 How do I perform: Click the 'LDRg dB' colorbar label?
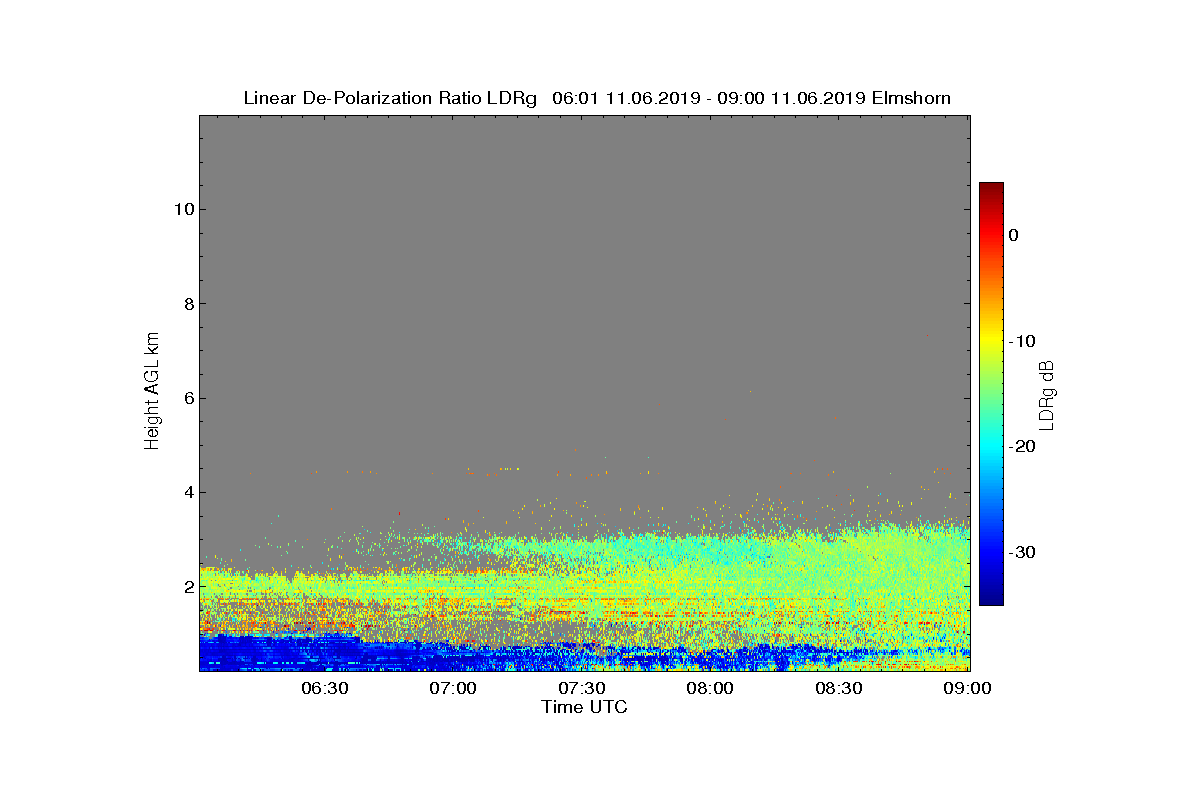tap(1047, 395)
